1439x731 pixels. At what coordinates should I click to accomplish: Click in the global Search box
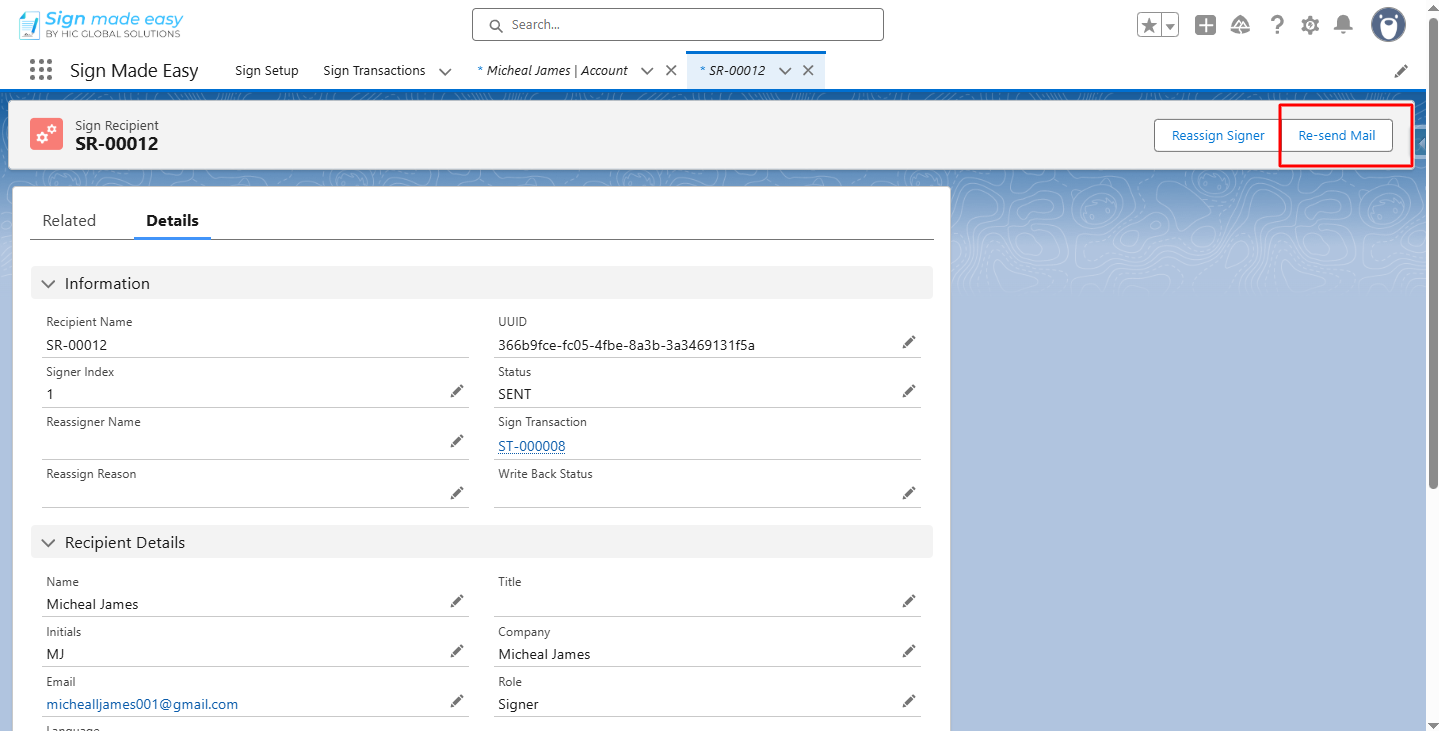(678, 25)
